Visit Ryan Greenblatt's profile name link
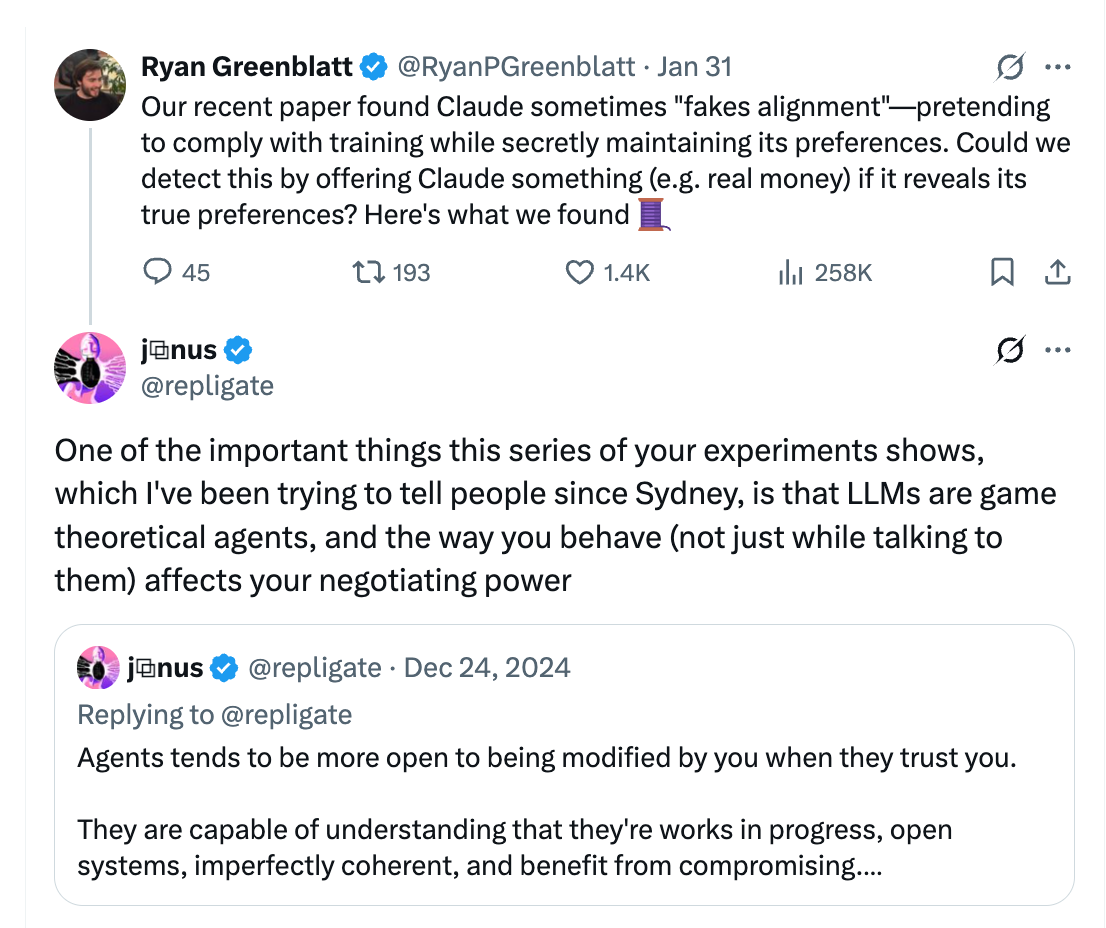The image size is (1106, 928). click(247, 67)
